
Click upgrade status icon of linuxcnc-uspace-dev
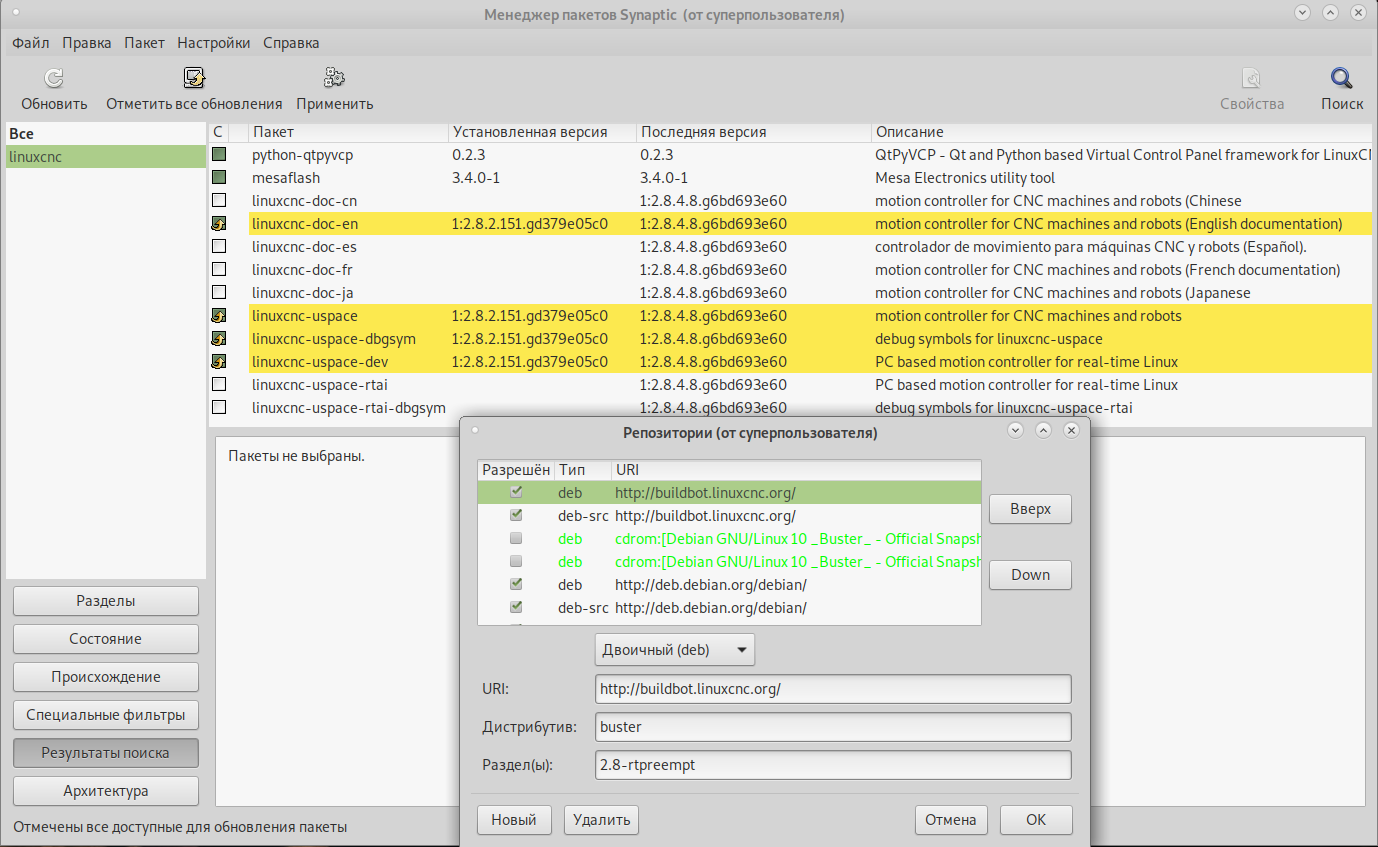click(219, 362)
